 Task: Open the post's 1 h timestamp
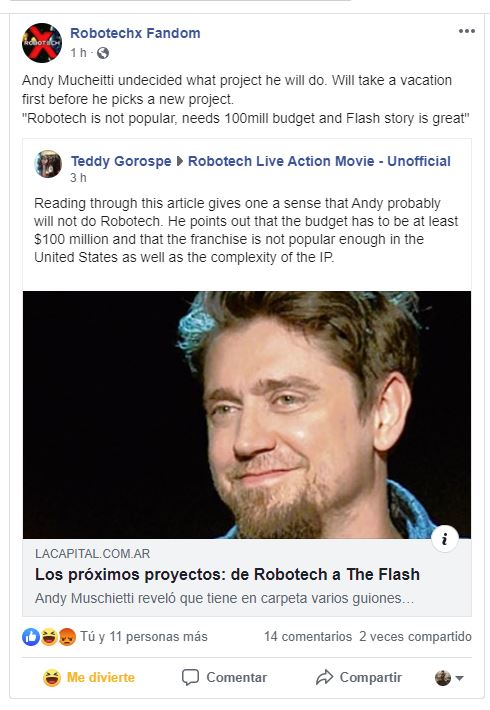(78, 53)
